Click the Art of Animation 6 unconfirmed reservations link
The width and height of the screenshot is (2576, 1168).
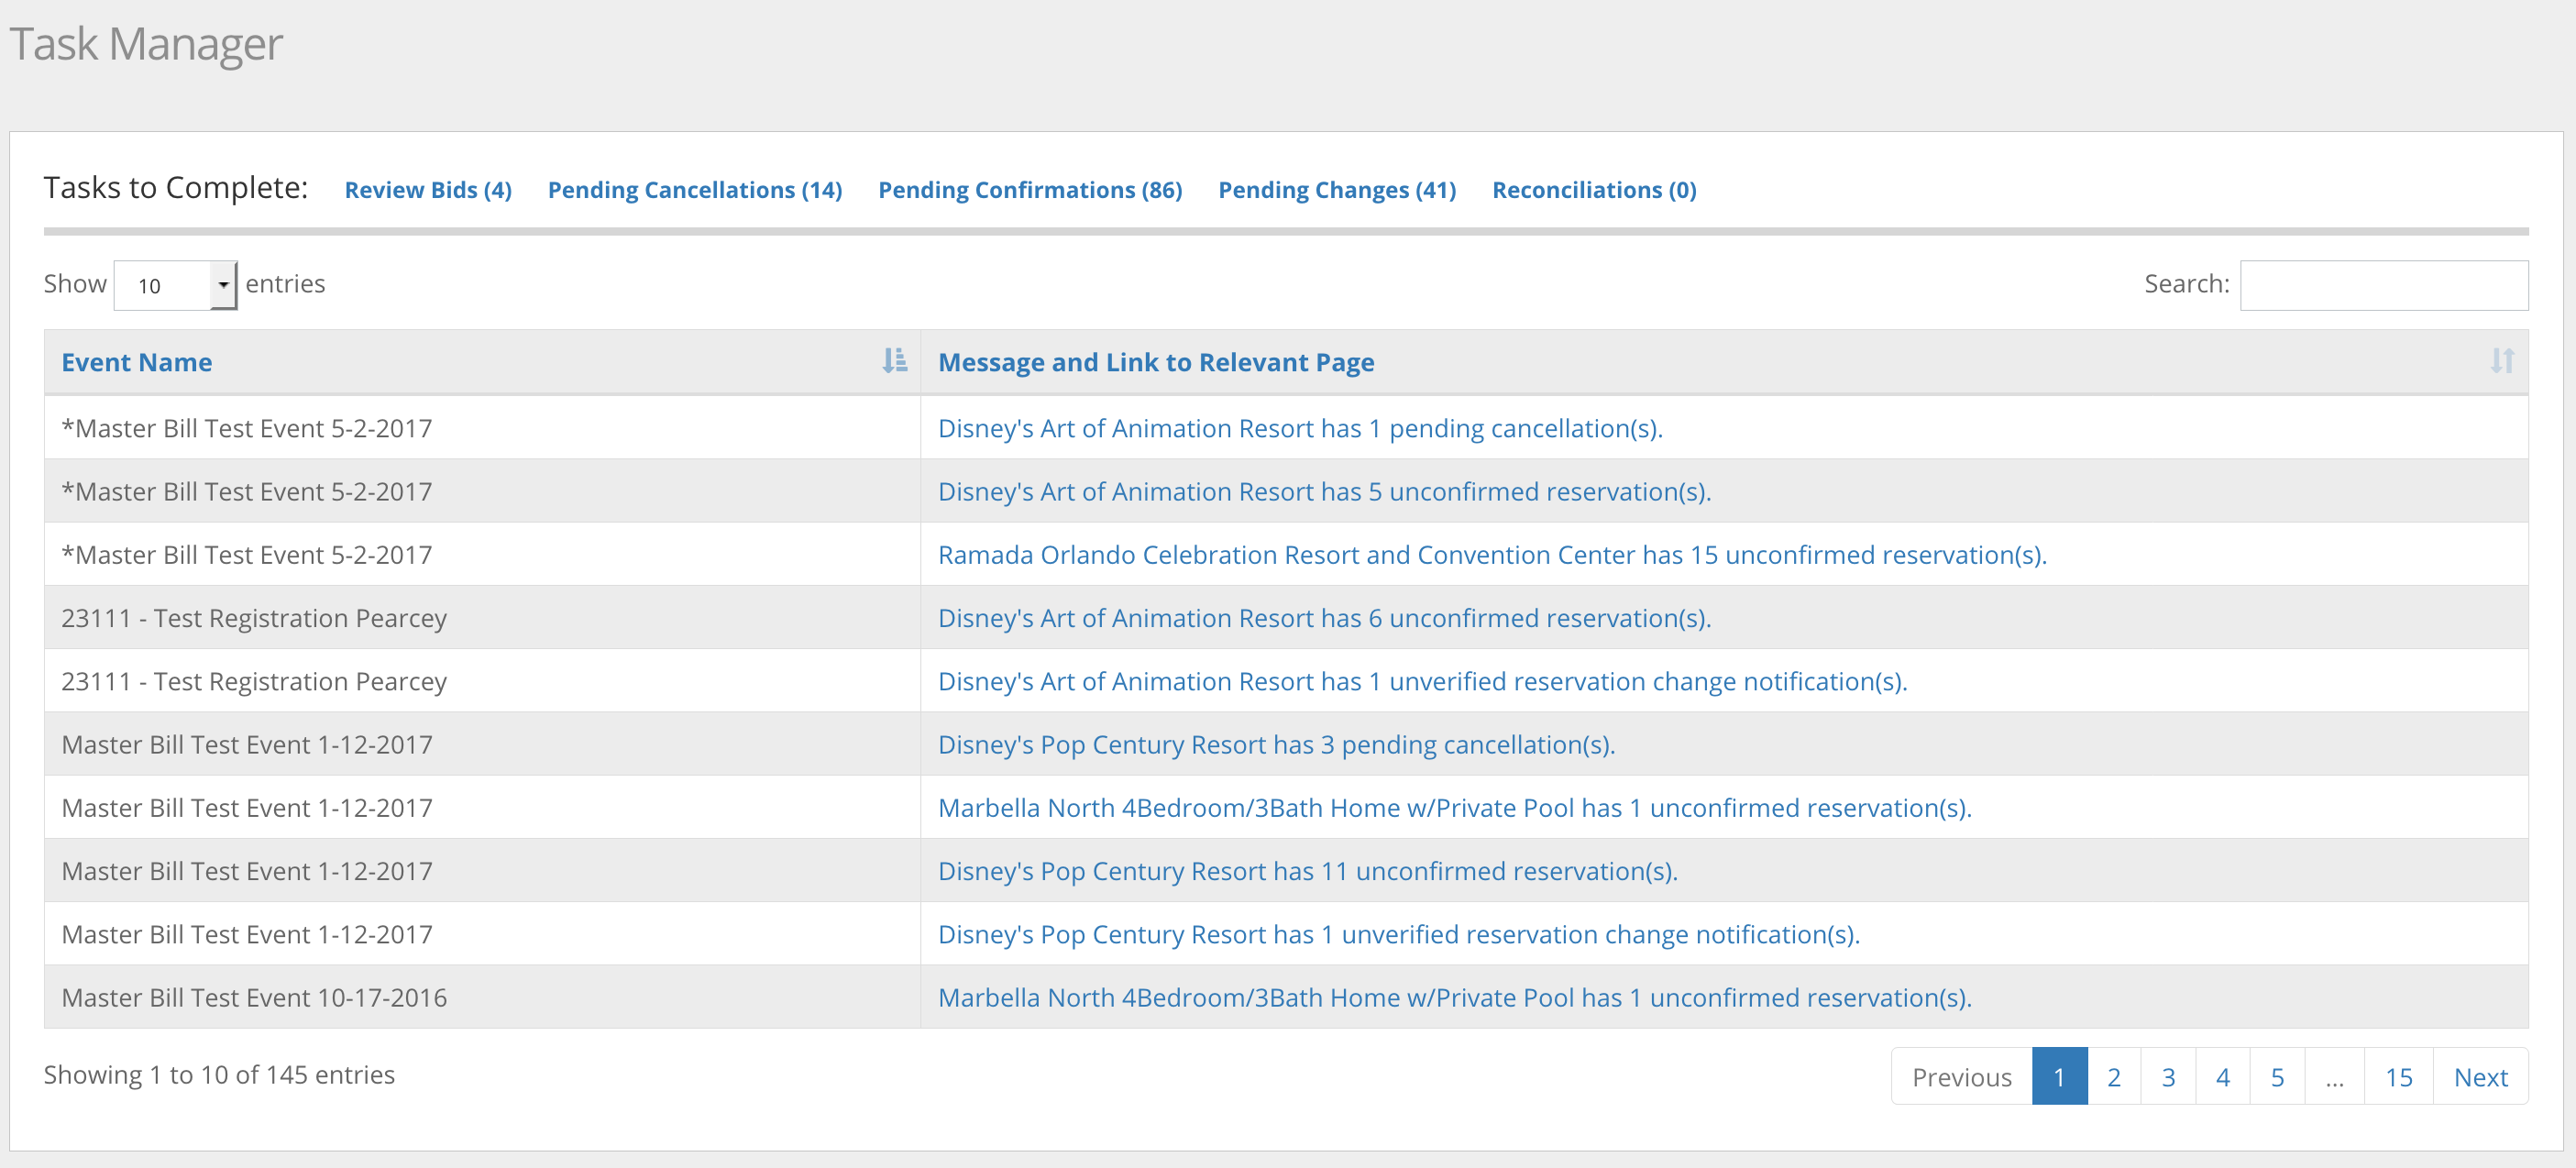pos(1323,618)
